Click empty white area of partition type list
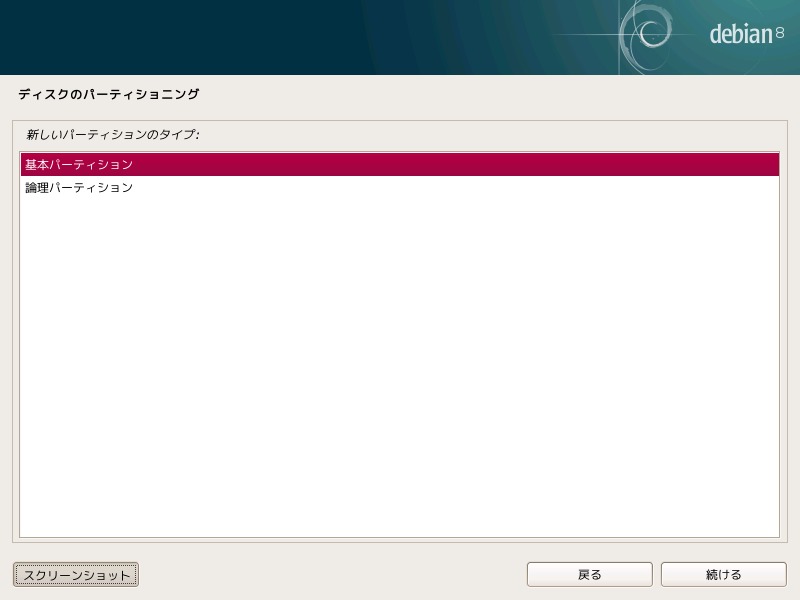Viewport: 800px width, 600px height. coord(400,367)
